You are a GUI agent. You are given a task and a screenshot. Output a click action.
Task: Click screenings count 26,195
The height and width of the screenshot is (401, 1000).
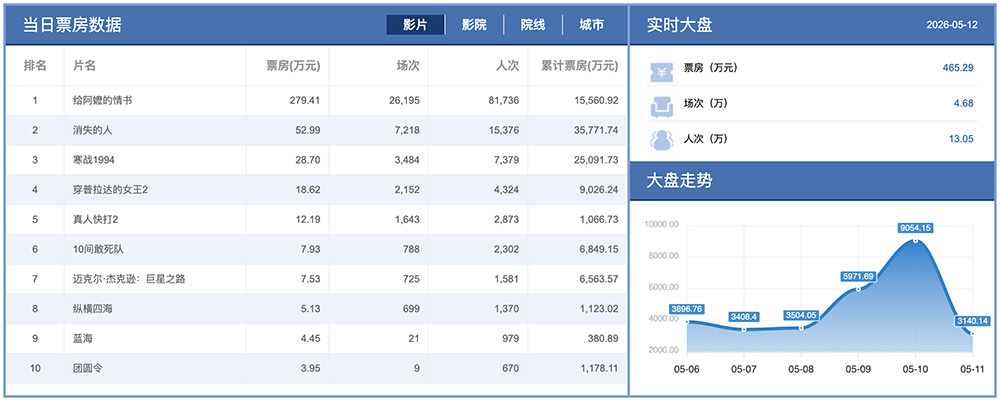[404, 101]
